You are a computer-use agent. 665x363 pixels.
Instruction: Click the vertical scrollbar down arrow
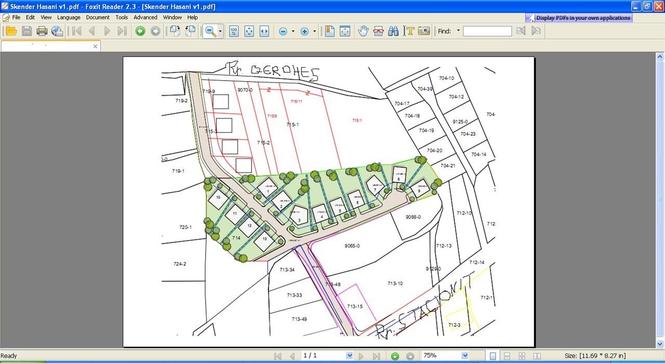660,344
